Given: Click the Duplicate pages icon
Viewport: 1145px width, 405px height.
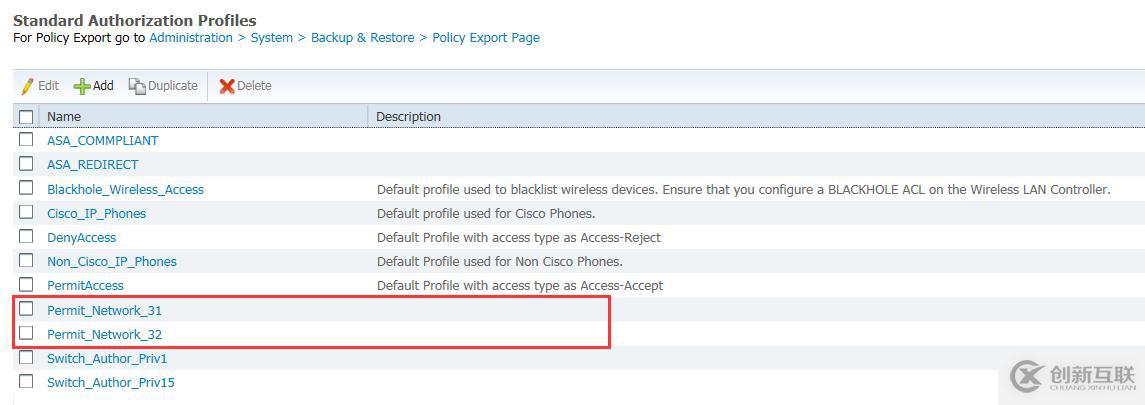Looking at the screenshot, I should point(137,86).
